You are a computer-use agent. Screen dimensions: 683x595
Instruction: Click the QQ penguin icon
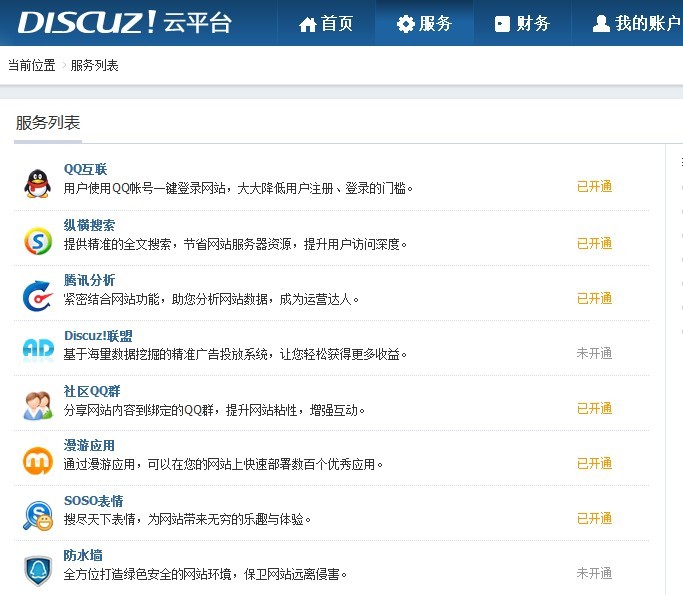[x=37, y=184]
